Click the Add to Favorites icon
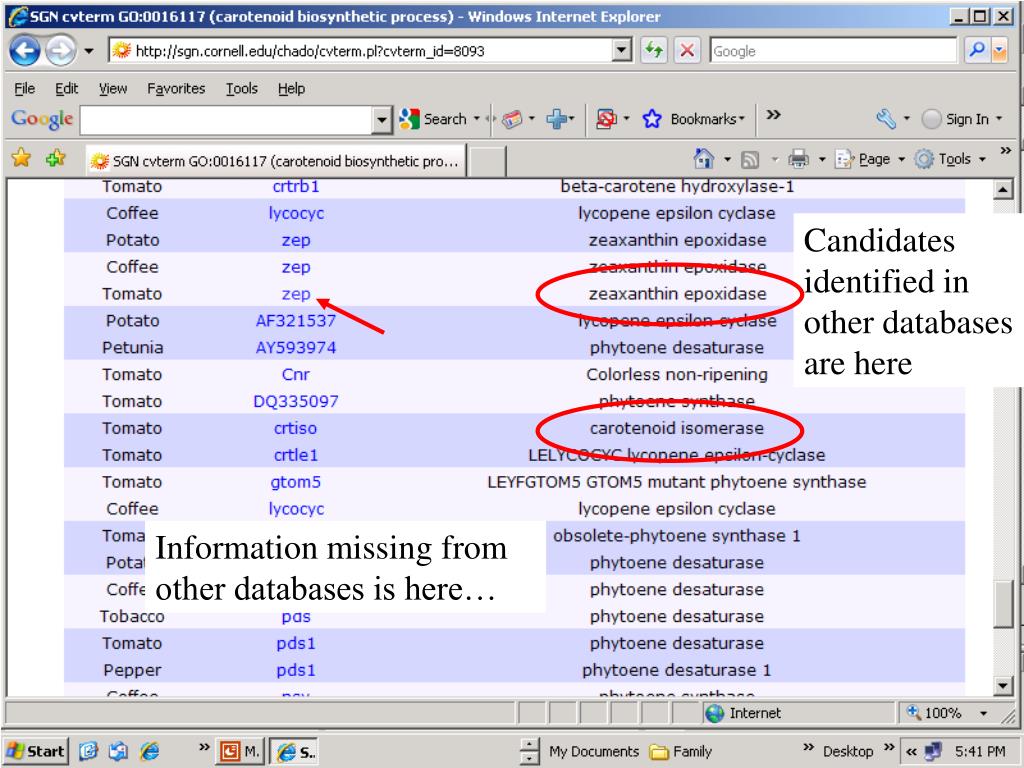 coord(56,158)
